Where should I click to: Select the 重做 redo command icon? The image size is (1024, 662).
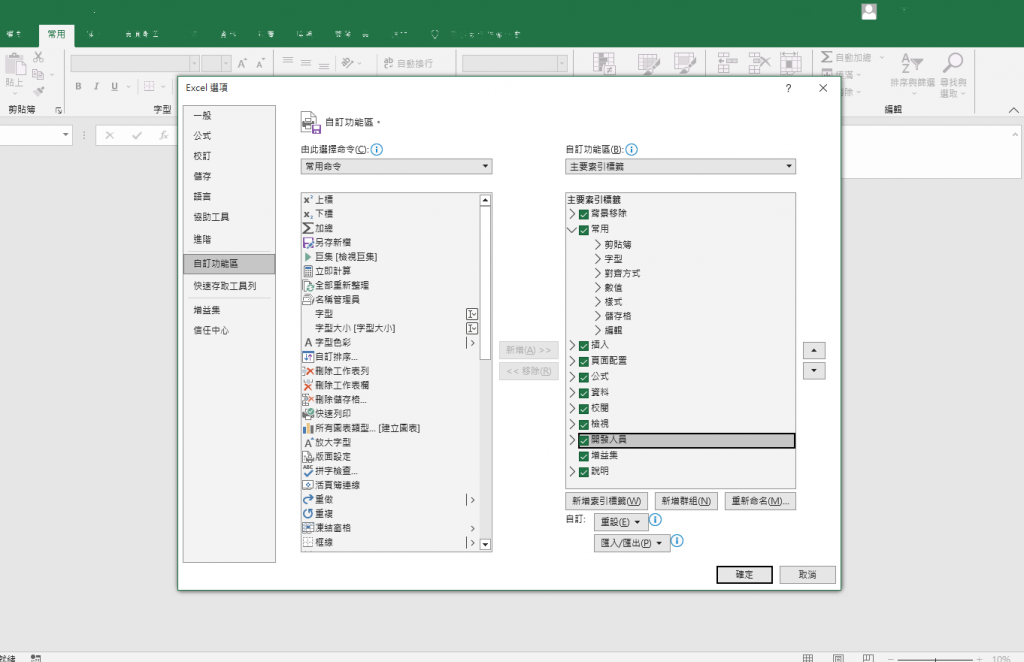pyautogui.click(x=308, y=499)
